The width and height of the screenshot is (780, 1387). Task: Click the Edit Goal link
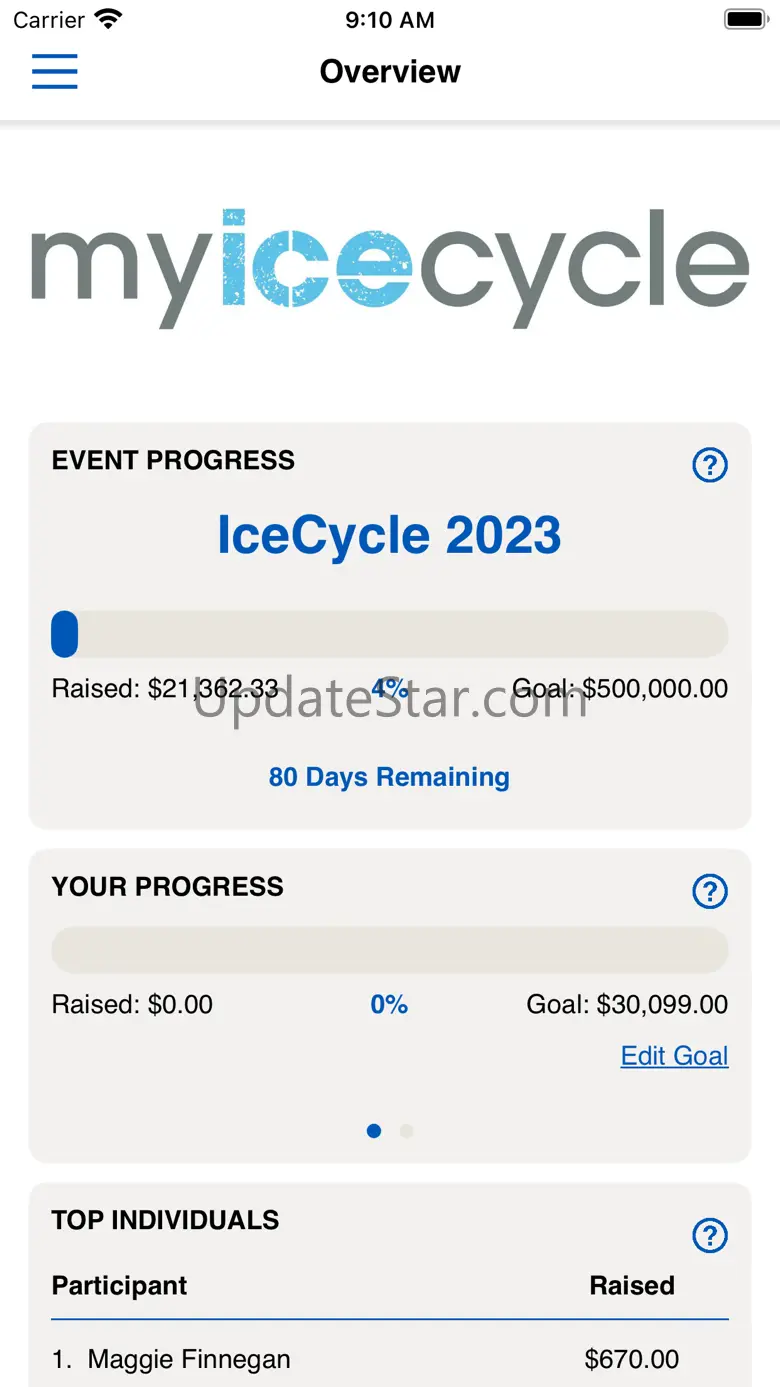tap(674, 1056)
